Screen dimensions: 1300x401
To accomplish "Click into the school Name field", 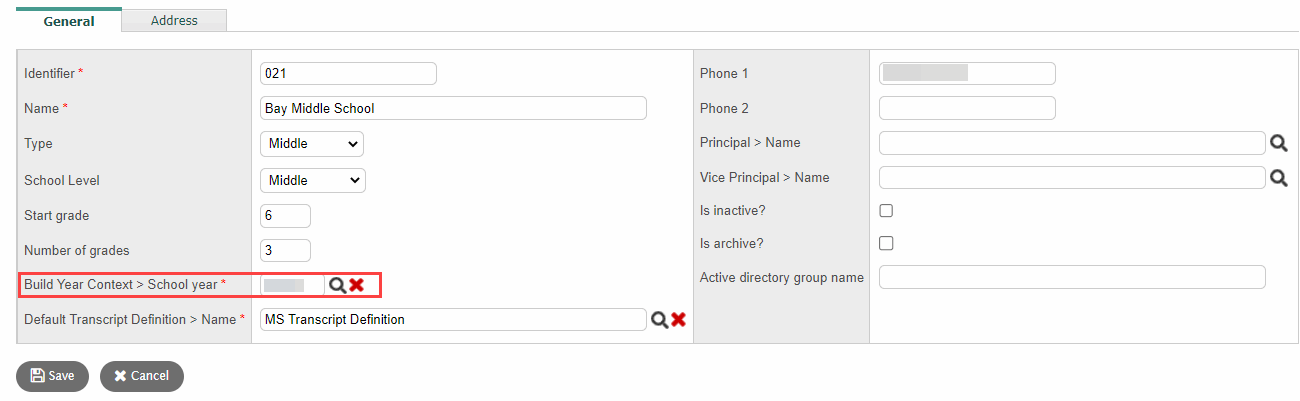I will tap(452, 108).
